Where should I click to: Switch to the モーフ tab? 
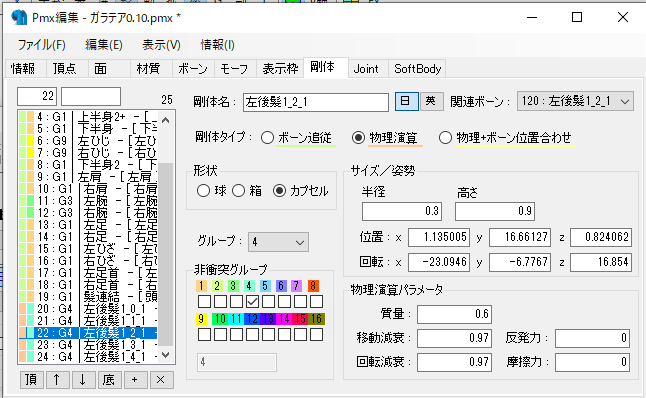[x=234, y=68]
